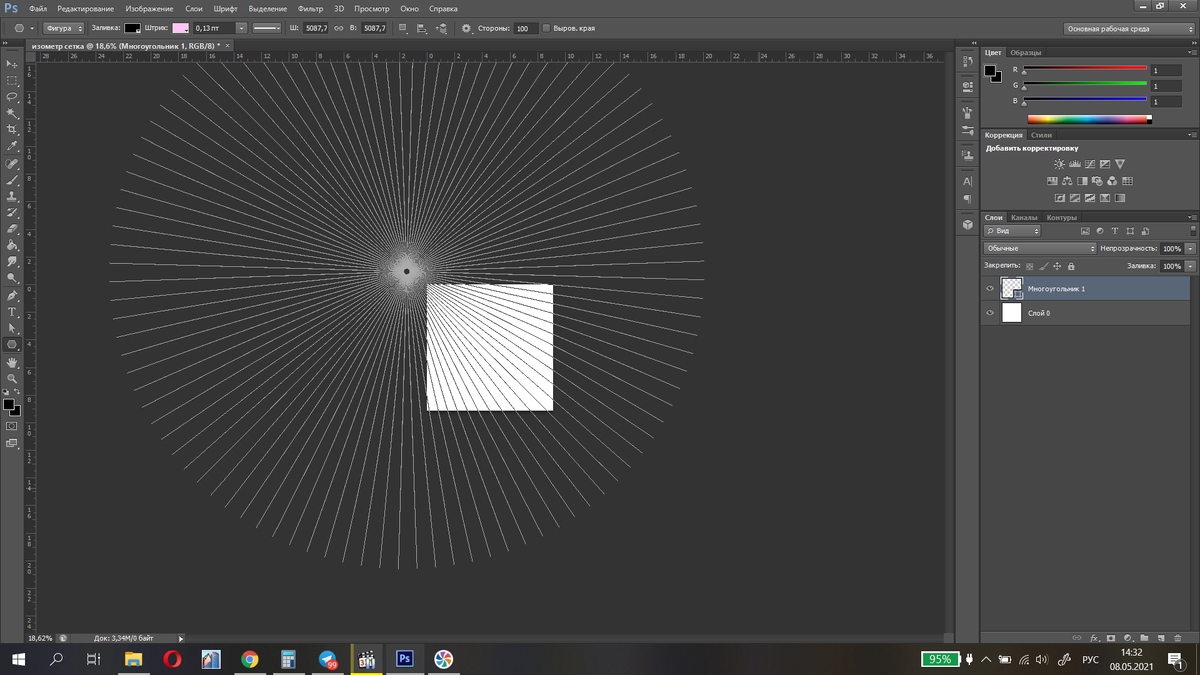Choose the Pen tool

[12, 296]
